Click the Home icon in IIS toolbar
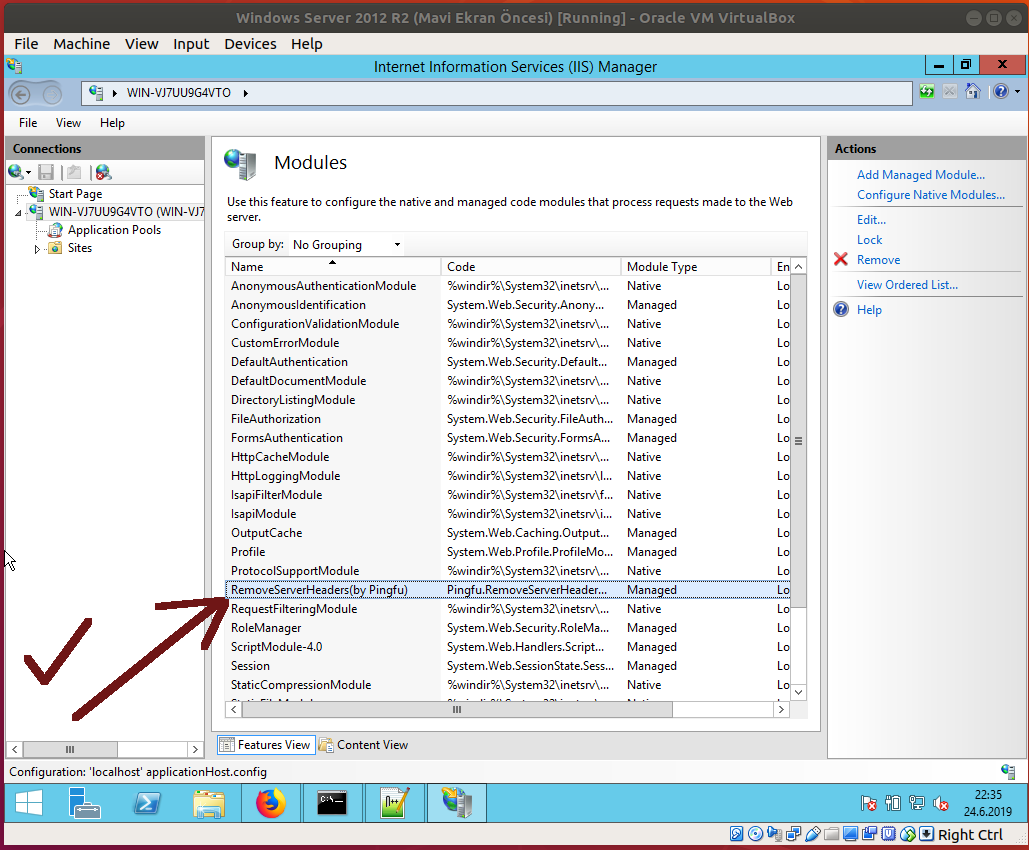 pos(973,92)
